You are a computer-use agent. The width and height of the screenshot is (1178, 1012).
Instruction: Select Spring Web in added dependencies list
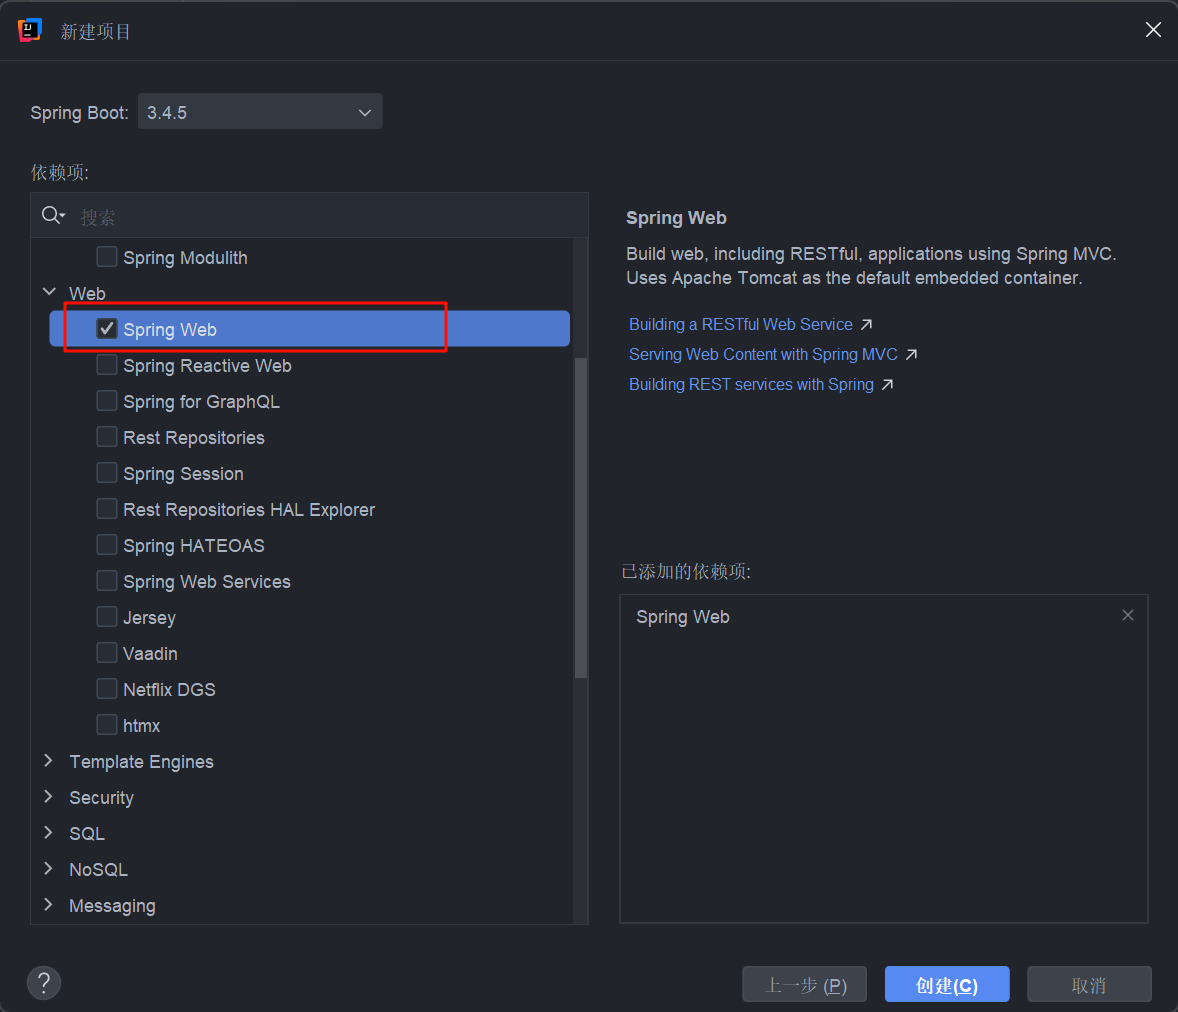tap(682, 617)
